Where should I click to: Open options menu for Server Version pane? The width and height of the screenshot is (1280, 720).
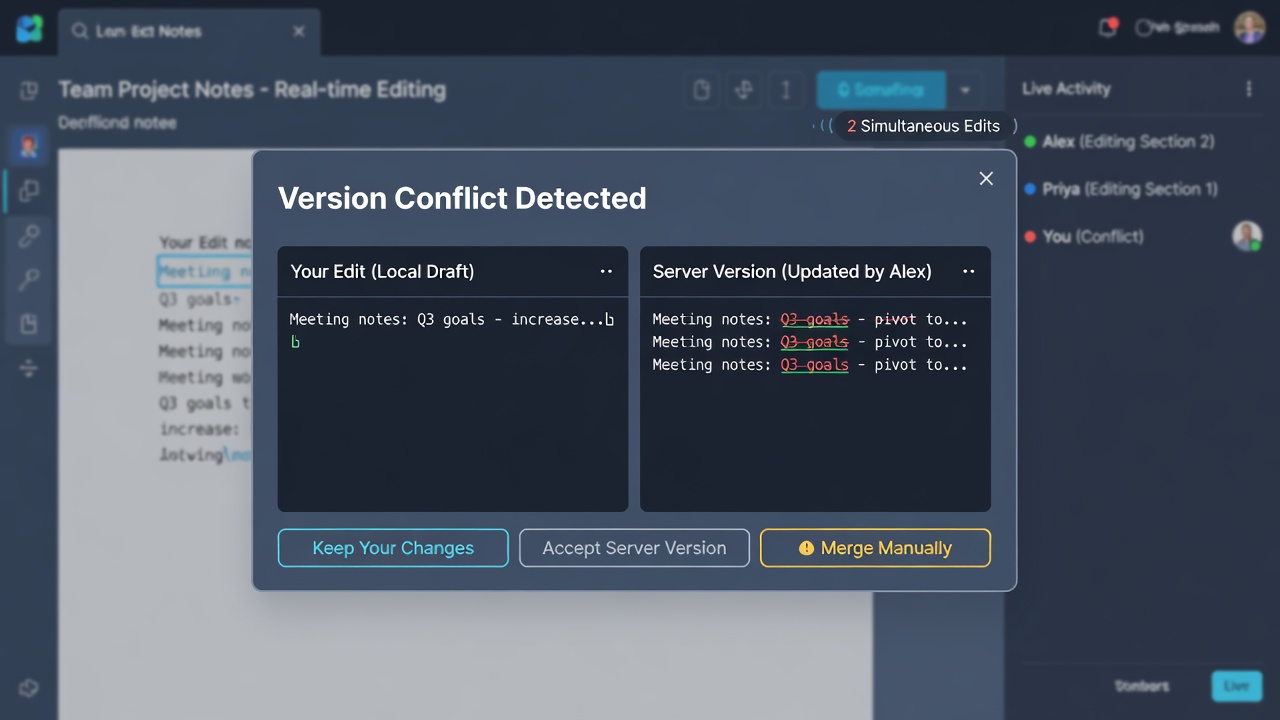(968, 272)
